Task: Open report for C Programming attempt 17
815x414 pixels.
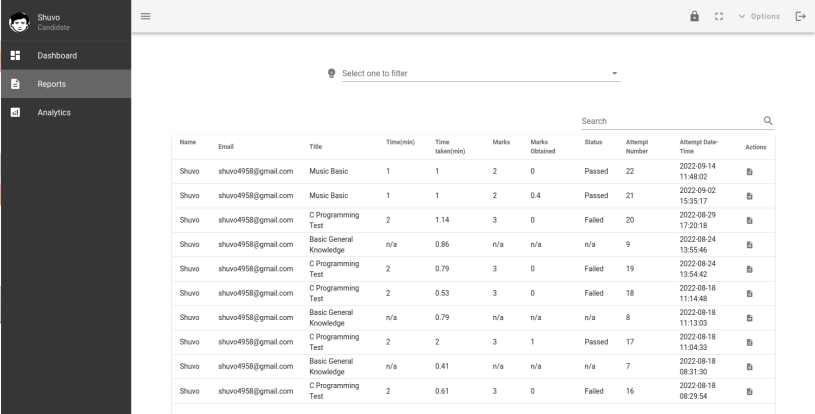Action: (749, 343)
